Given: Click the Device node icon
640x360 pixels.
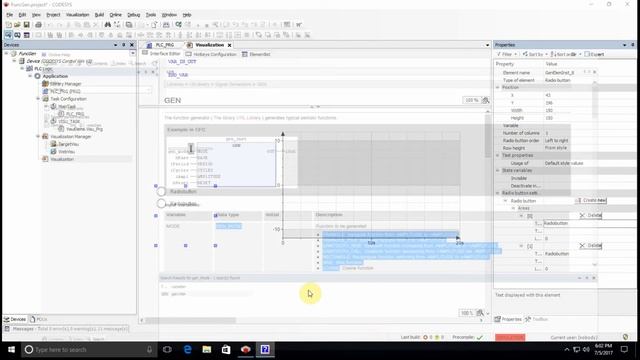Looking at the screenshot, I should (22, 61).
